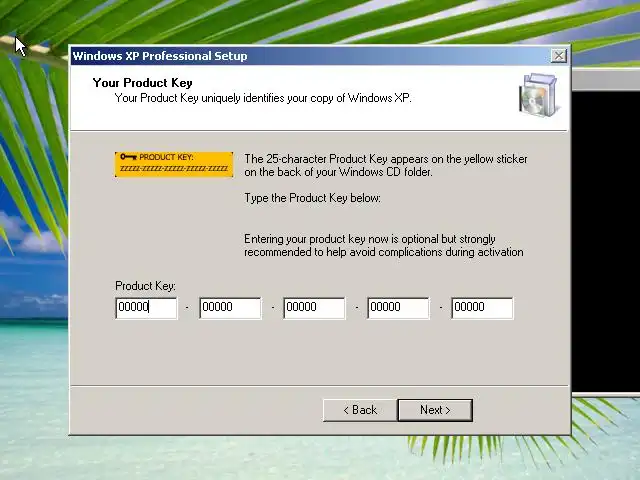Viewport: 640px width, 480px height.
Task: Click the 'uniquely identifies your copy' subtitle text
Action: 263,98
